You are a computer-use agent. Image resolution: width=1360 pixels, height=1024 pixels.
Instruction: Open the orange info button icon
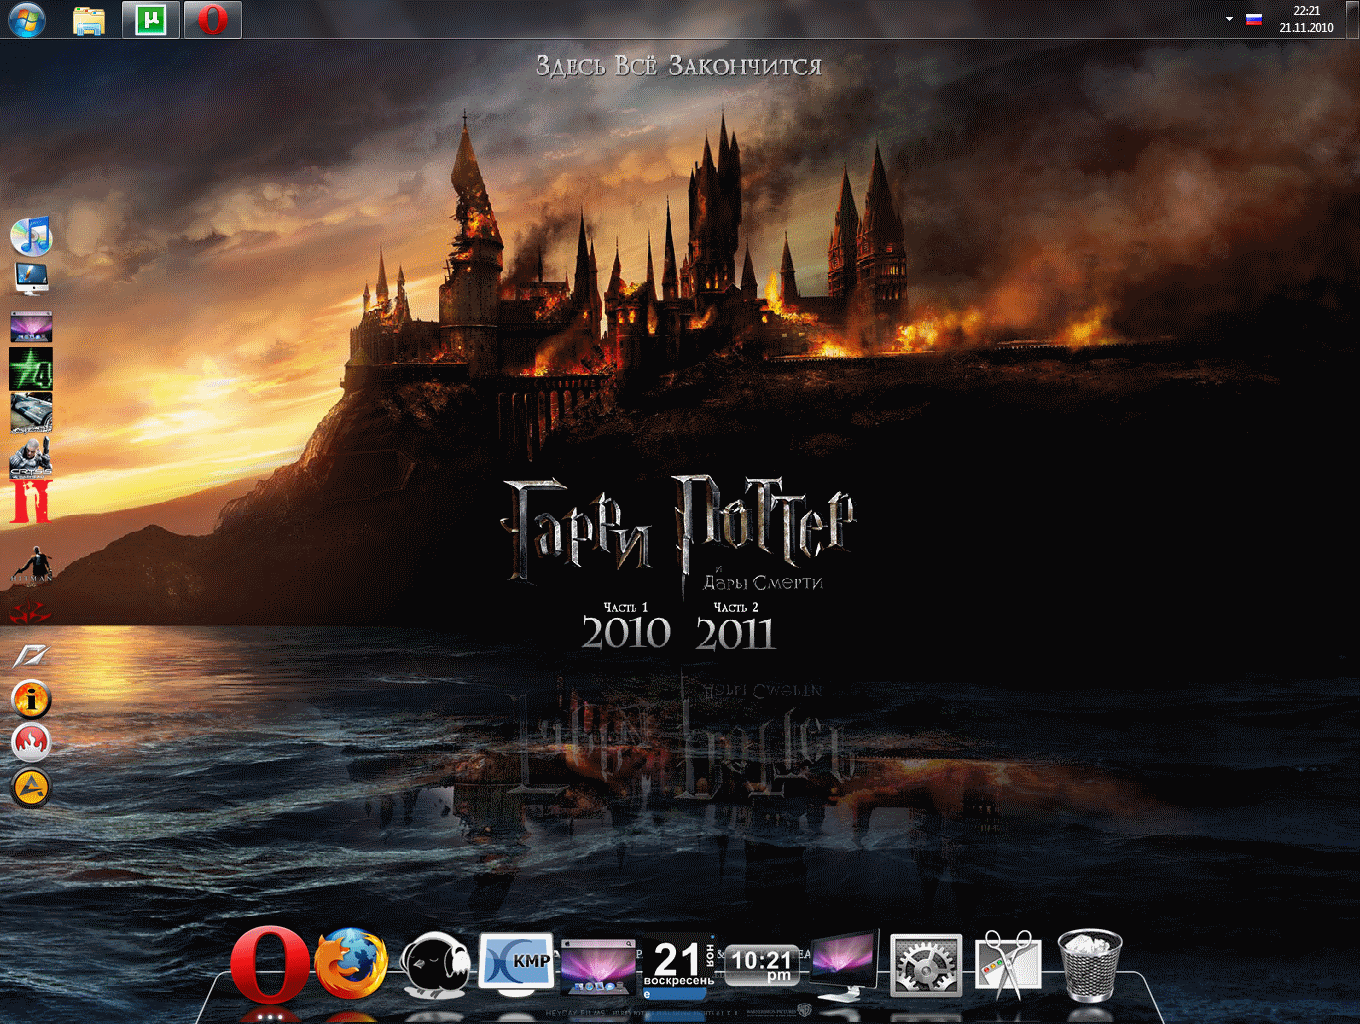(31, 699)
